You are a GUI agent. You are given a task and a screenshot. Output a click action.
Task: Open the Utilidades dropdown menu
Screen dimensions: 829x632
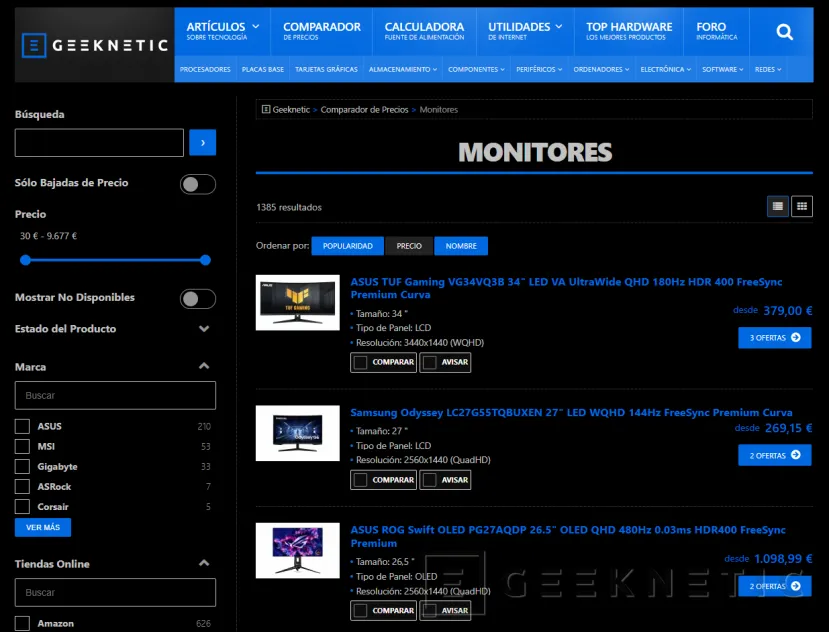[524, 31]
